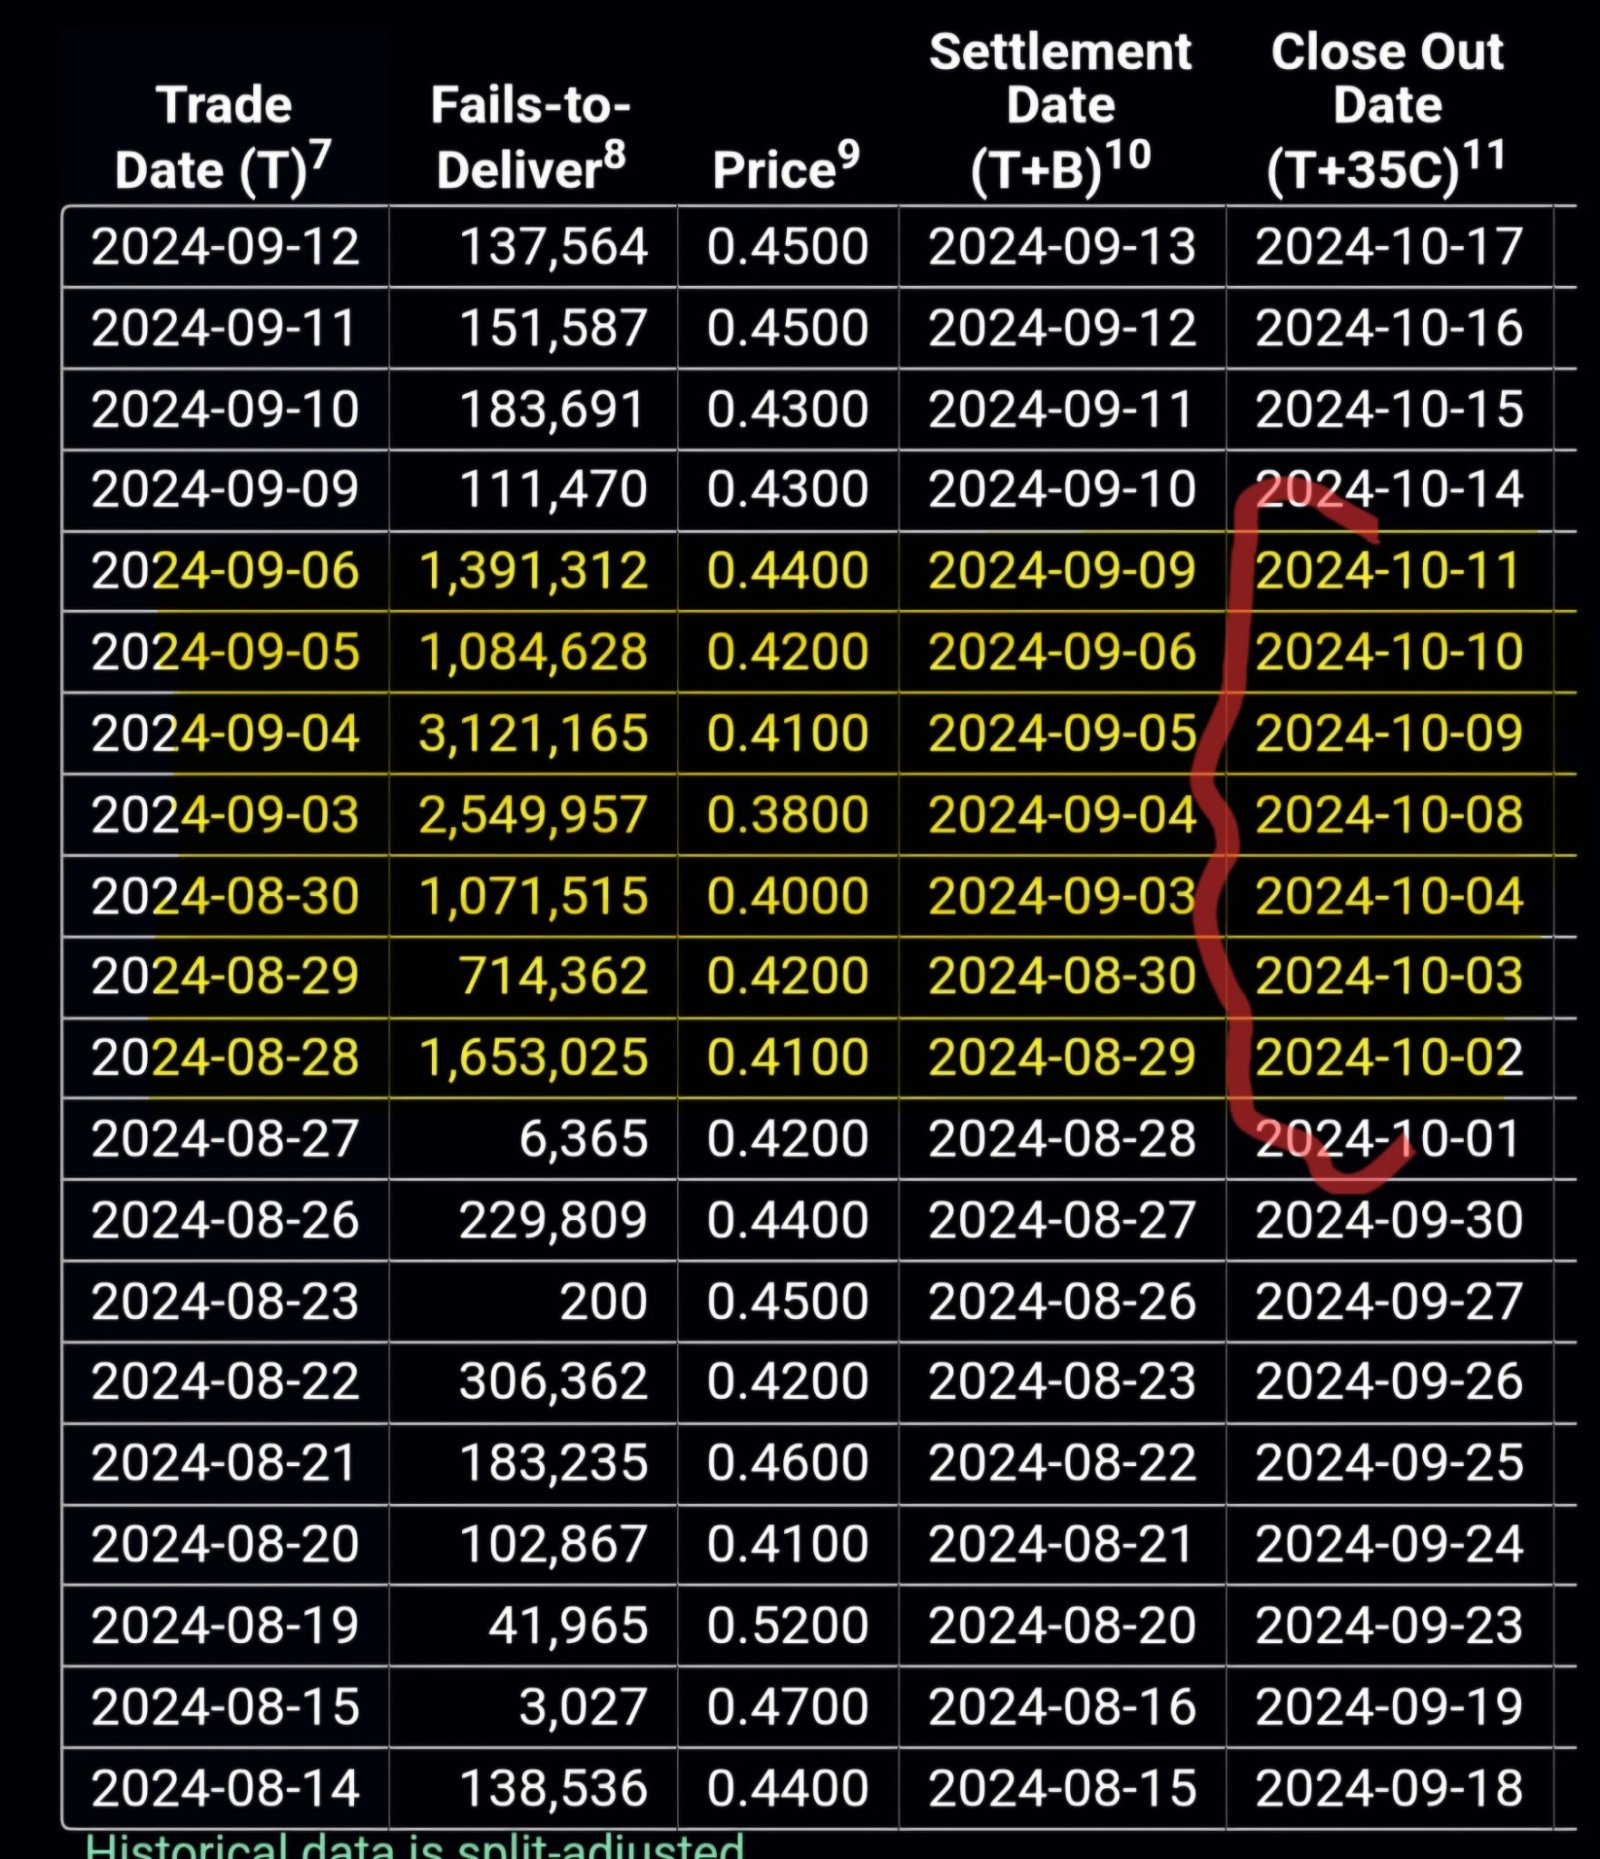Click fails-to-deliver value 306,362

point(553,1382)
